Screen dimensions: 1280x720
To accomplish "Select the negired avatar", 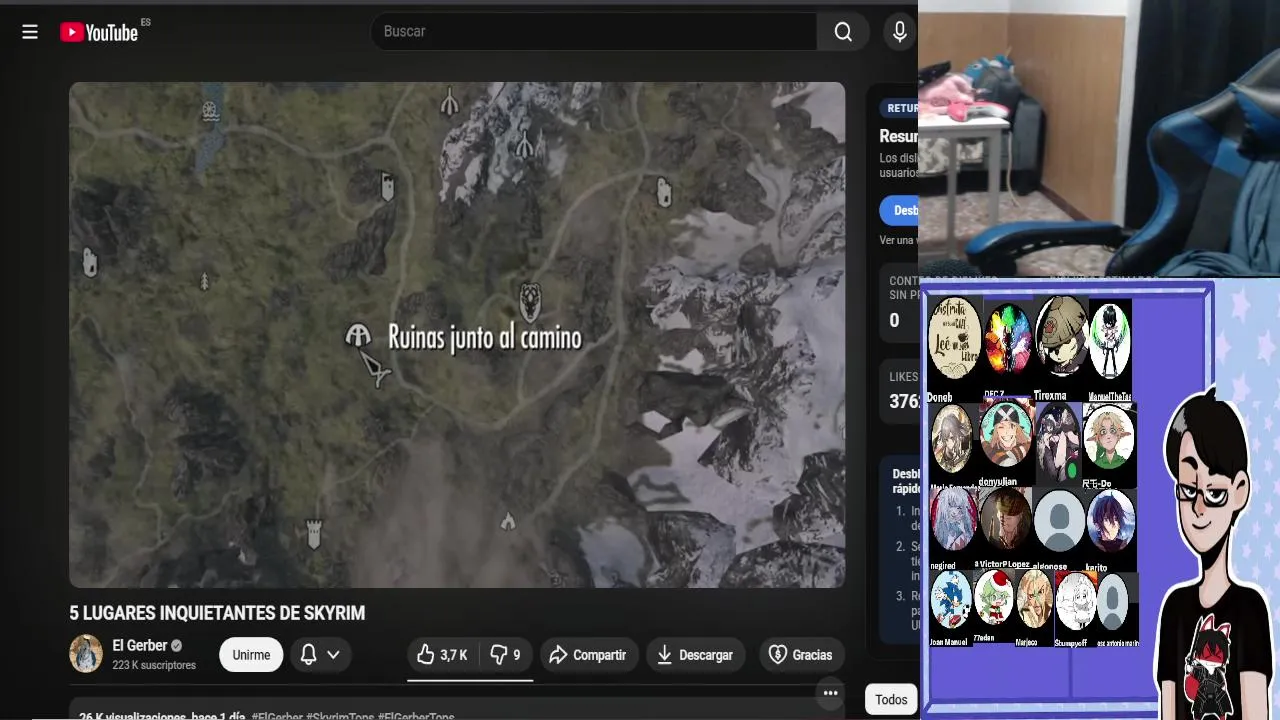I will (954, 520).
